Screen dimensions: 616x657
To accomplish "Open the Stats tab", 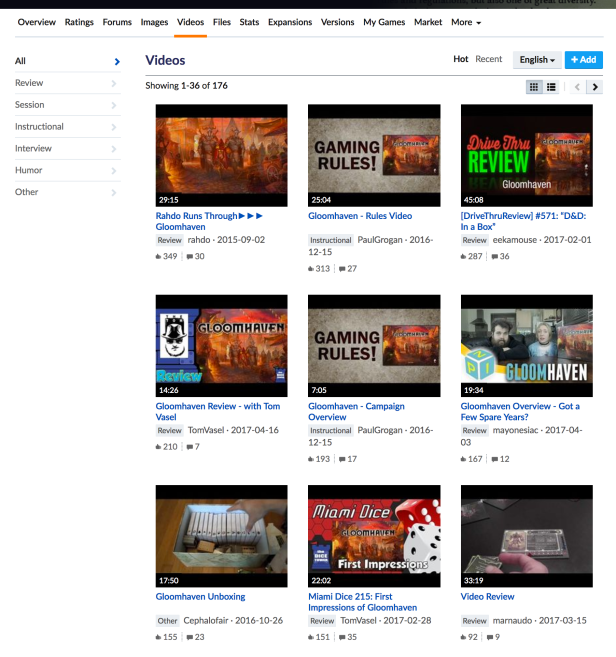I will 249,22.
